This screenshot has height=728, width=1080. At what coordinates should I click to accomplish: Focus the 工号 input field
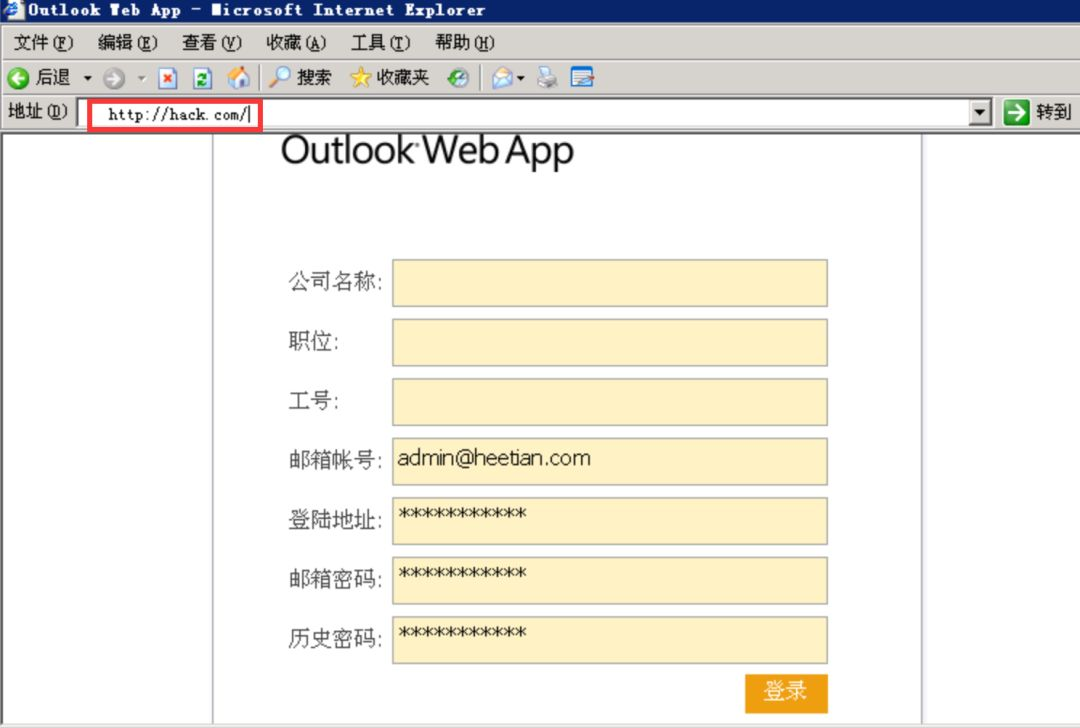tap(610, 402)
